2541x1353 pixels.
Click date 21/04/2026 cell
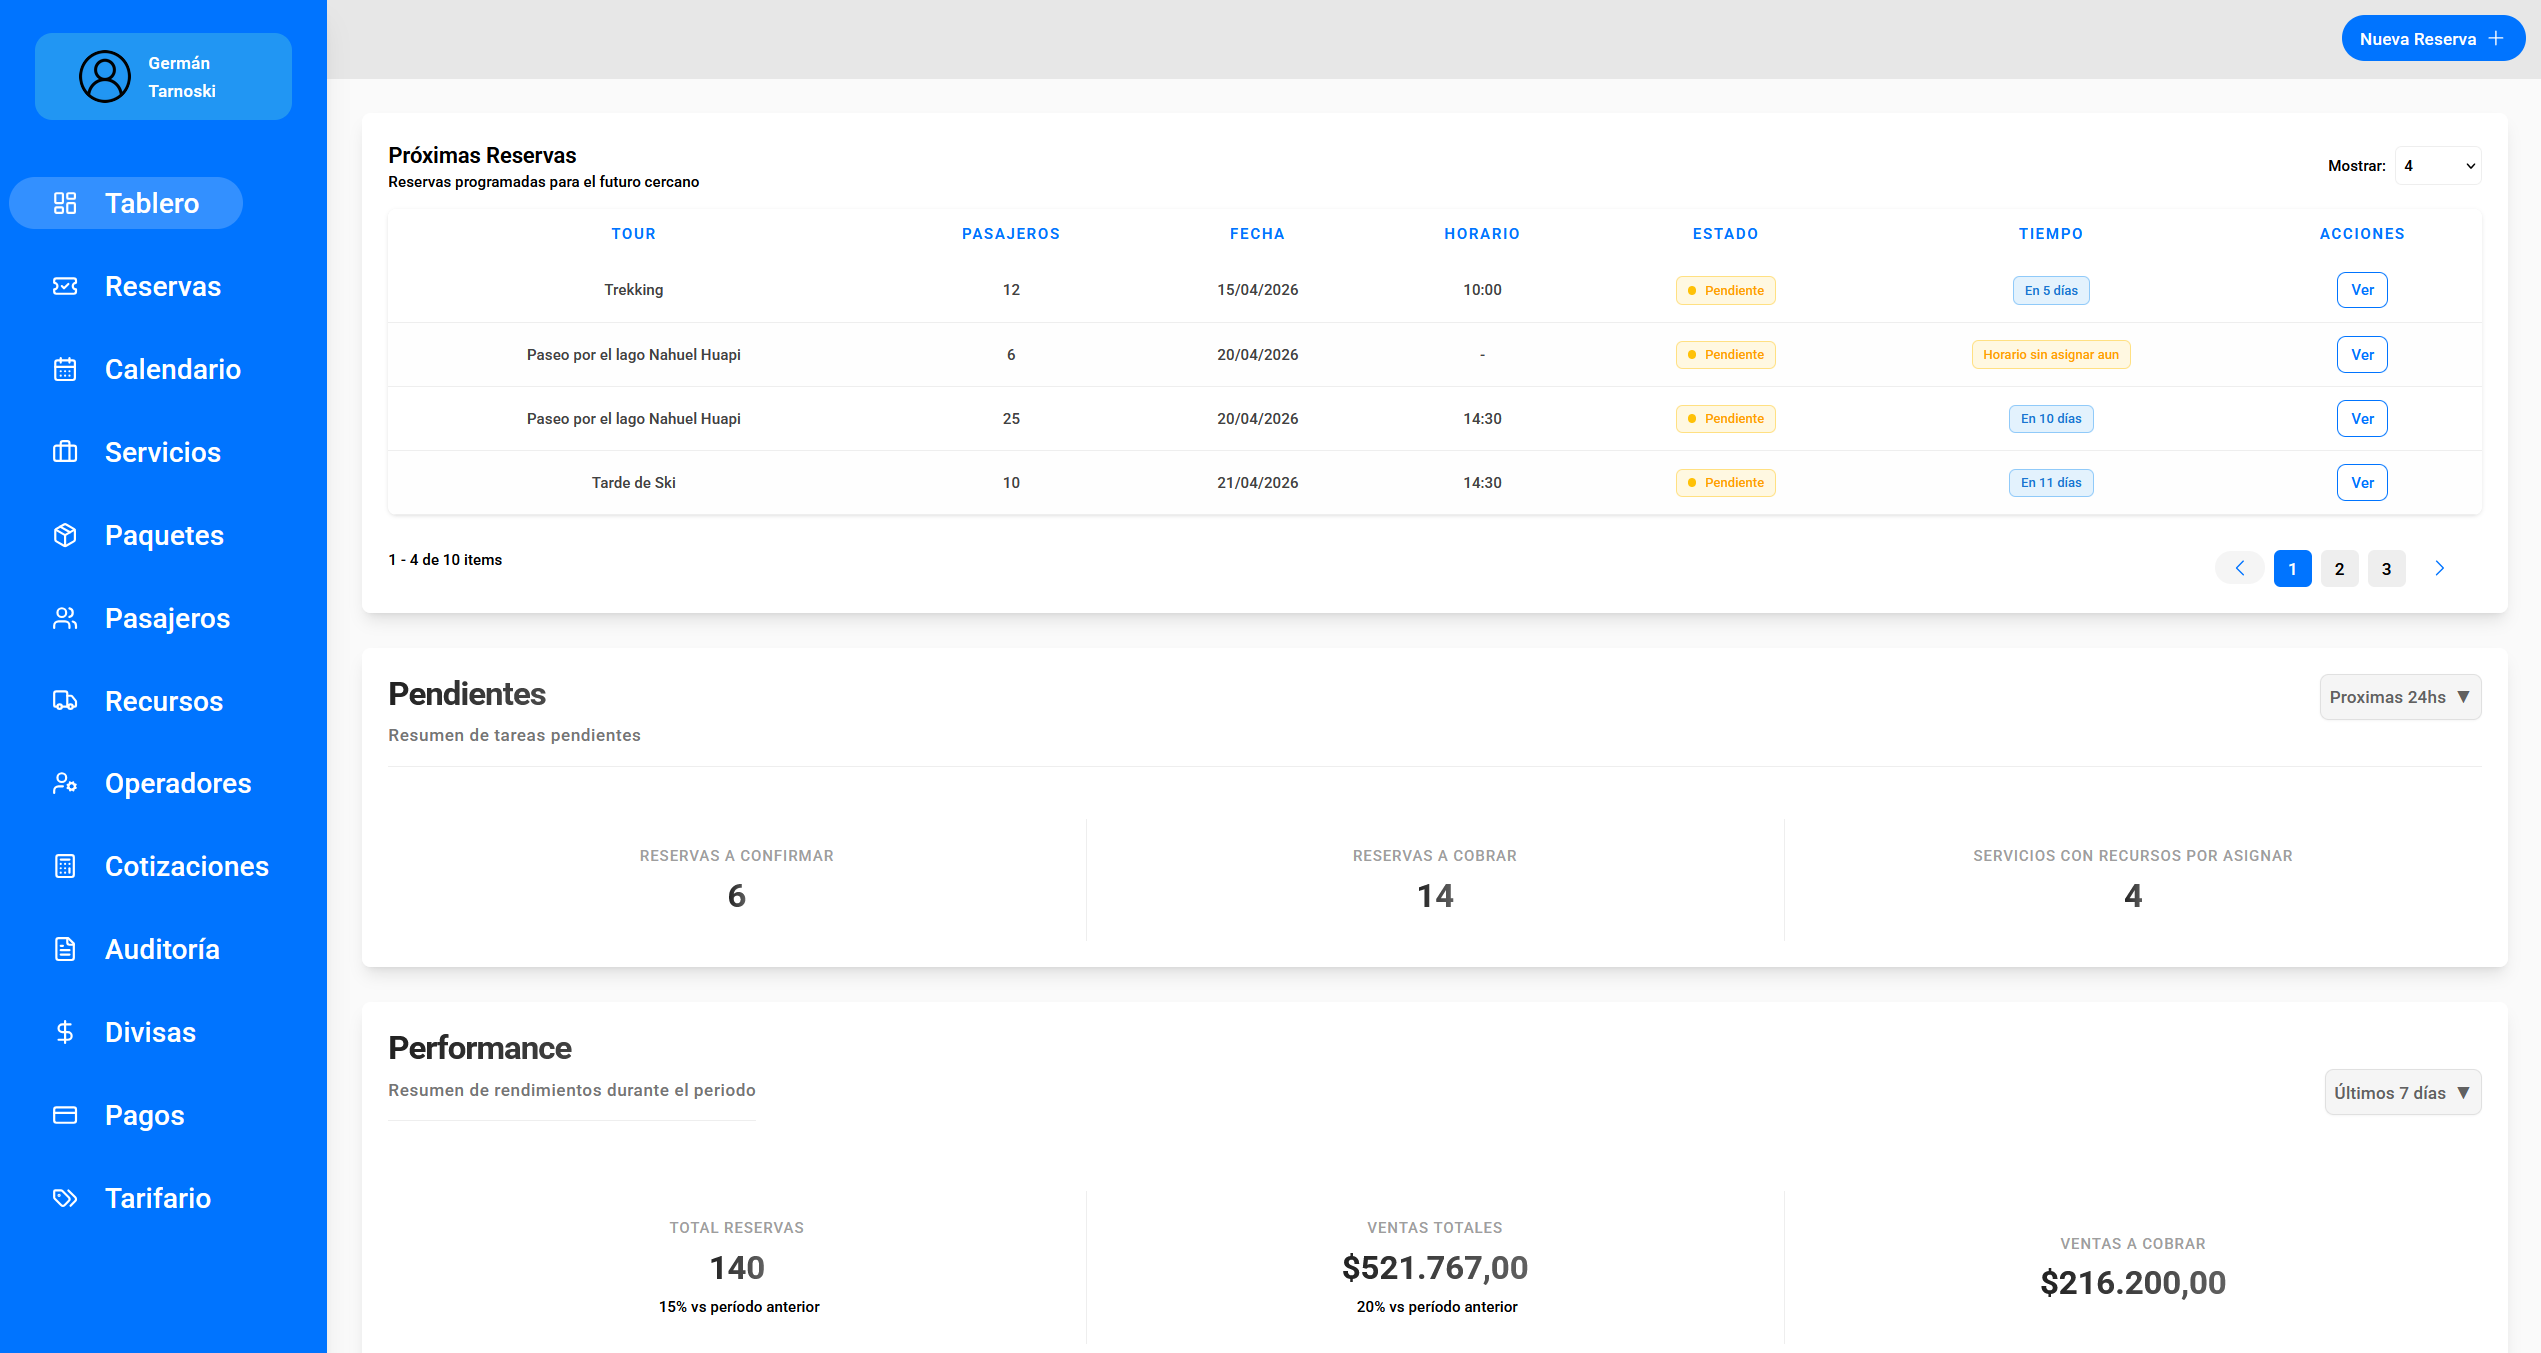(x=1257, y=482)
